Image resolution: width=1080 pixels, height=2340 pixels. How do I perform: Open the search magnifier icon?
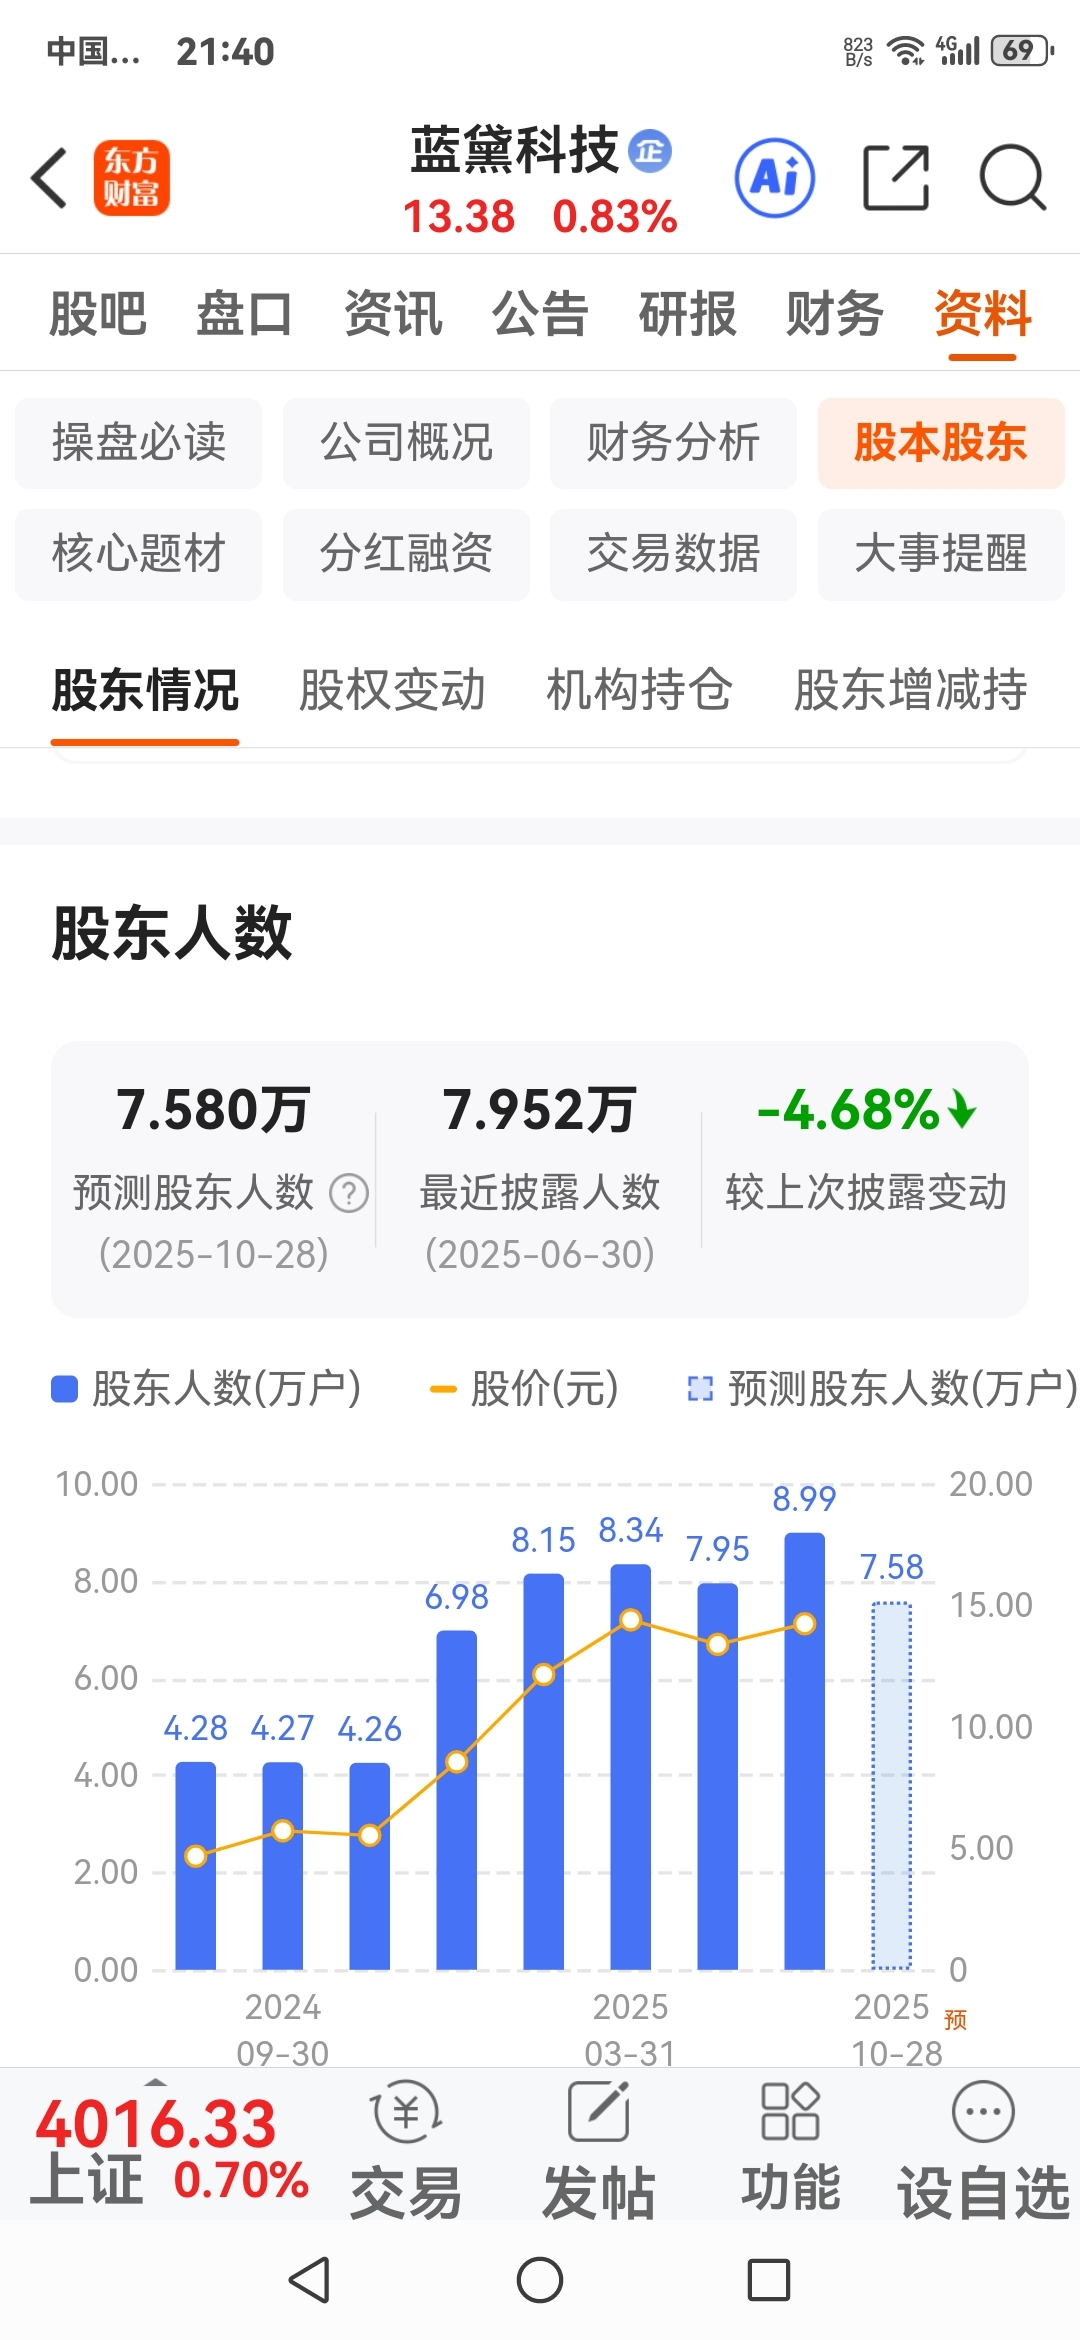tap(1012, 178)
